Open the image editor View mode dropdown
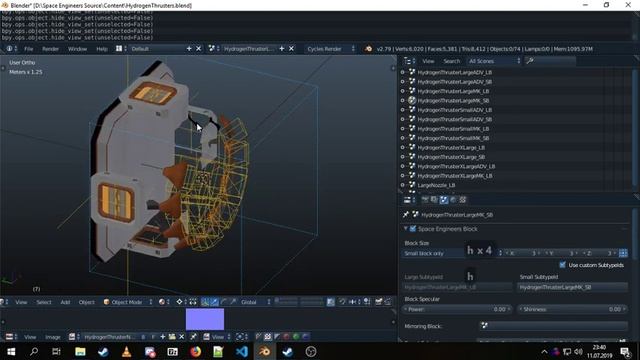The height and width of the screenshot is (360, 640). [217, 337]
